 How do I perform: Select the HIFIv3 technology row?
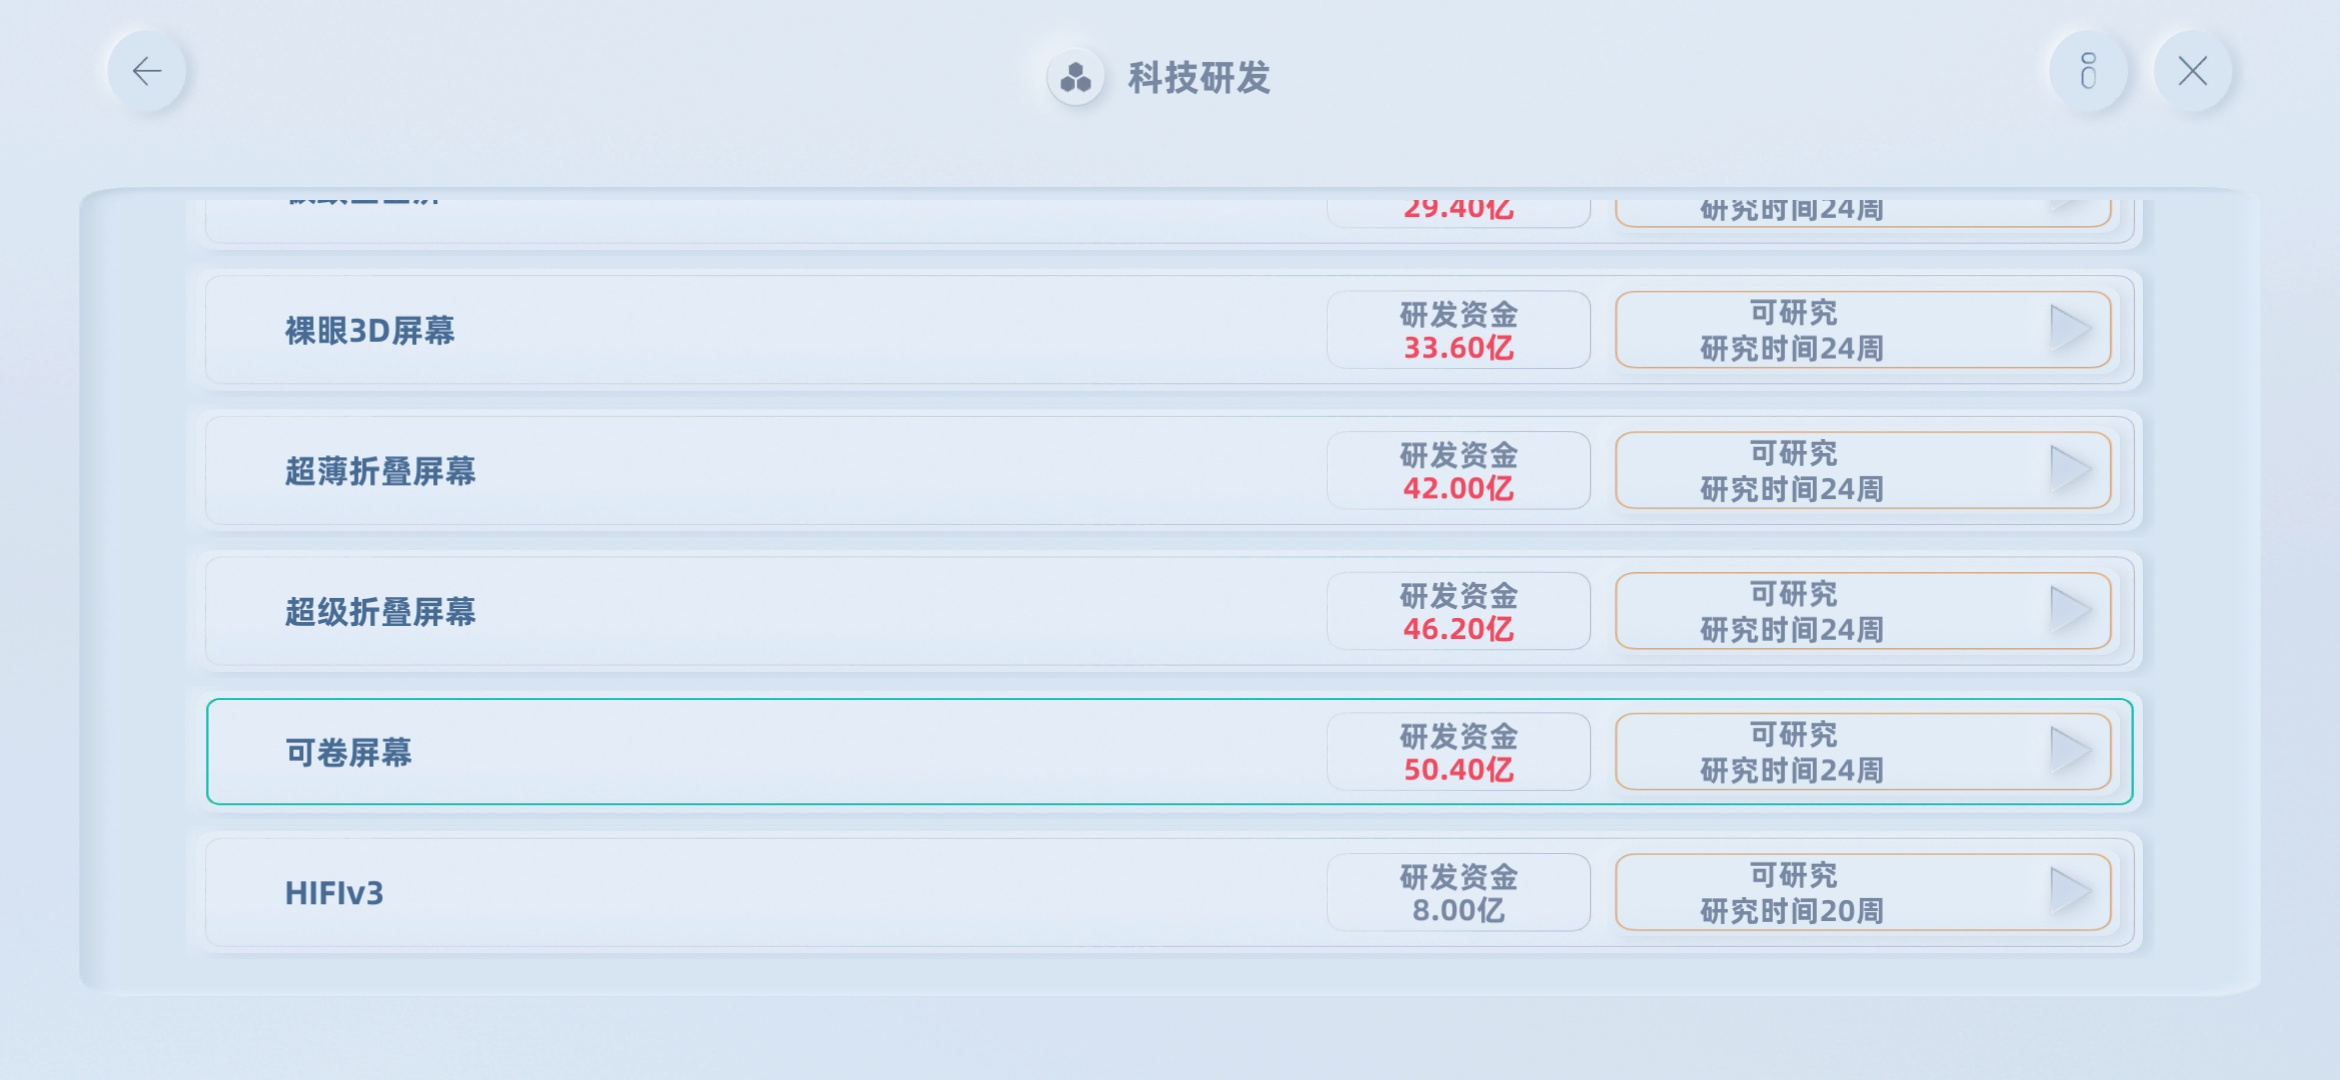click(x=1169, y=892)
